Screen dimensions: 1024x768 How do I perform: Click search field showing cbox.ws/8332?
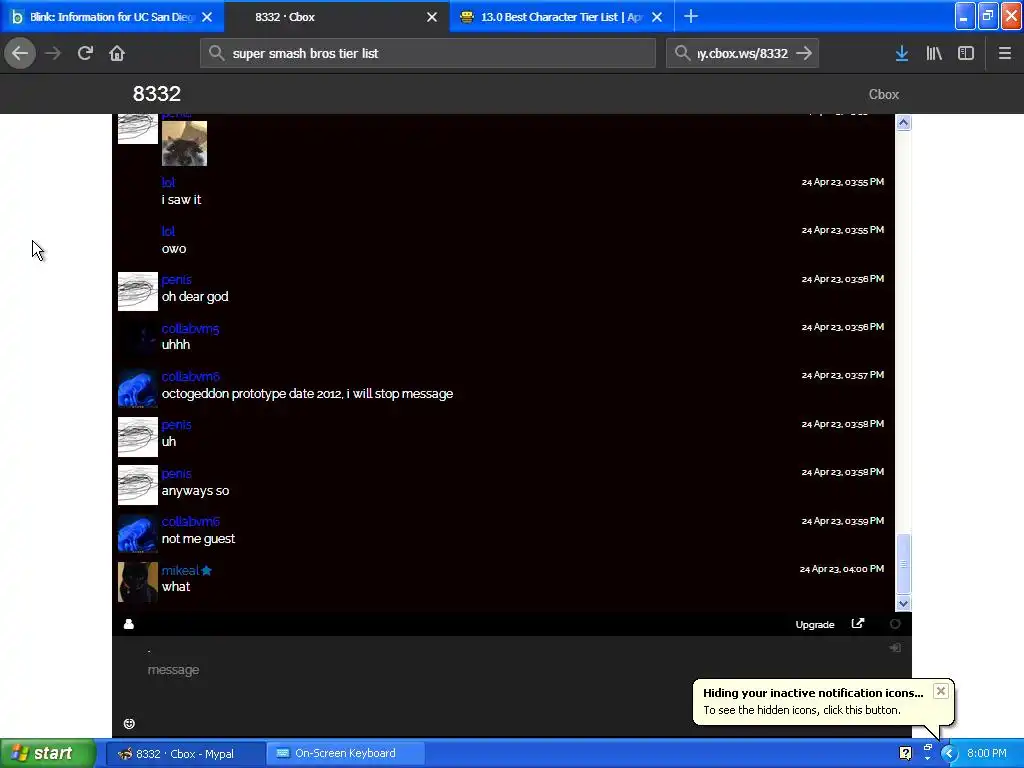742,53
